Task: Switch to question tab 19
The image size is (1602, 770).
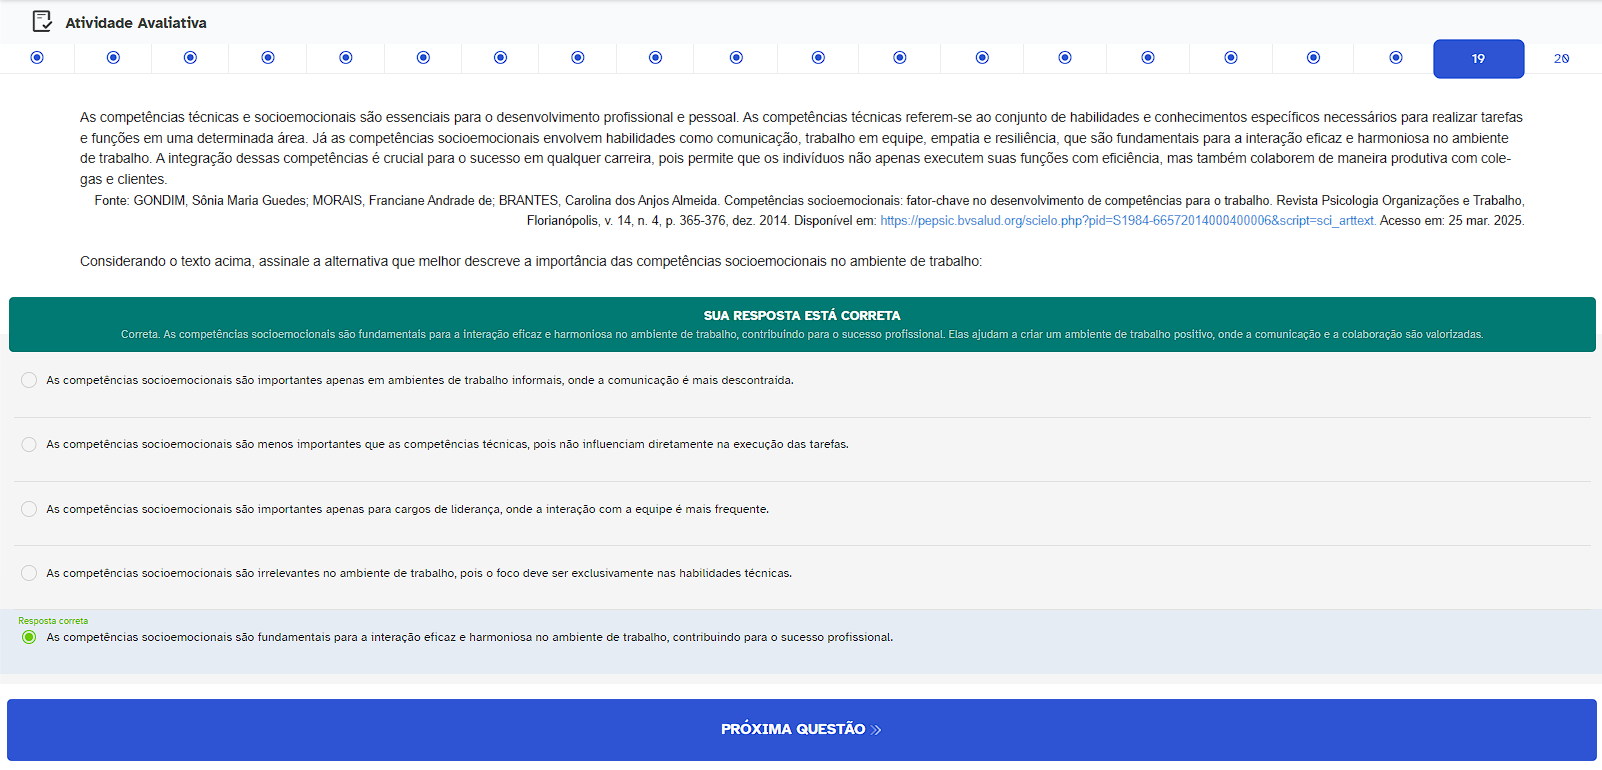Action: pos(1478,59)
